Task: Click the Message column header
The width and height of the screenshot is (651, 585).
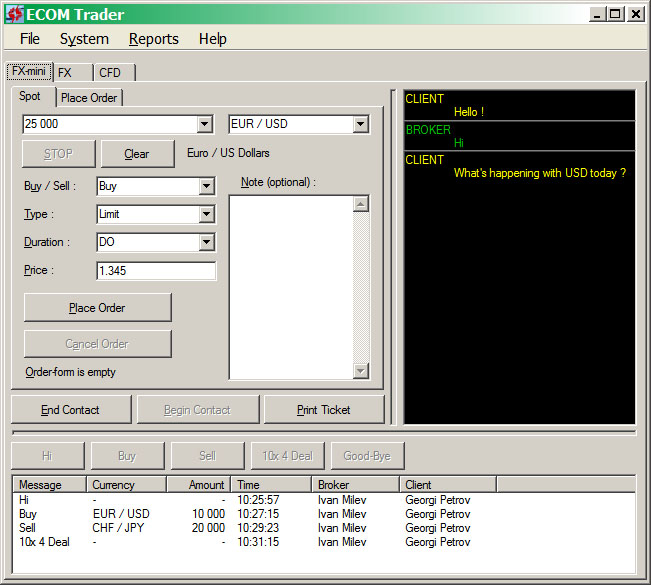Action: coord(49,485)
